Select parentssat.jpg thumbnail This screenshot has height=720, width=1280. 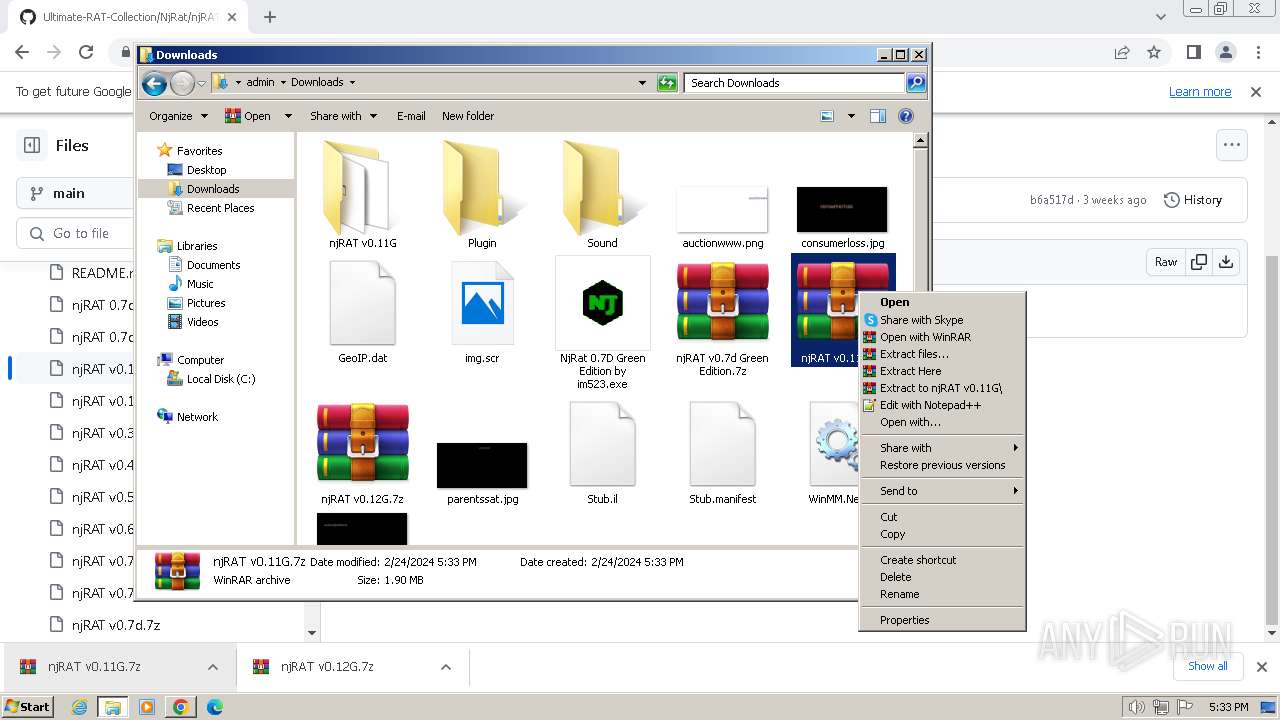(x=482, y=465)
